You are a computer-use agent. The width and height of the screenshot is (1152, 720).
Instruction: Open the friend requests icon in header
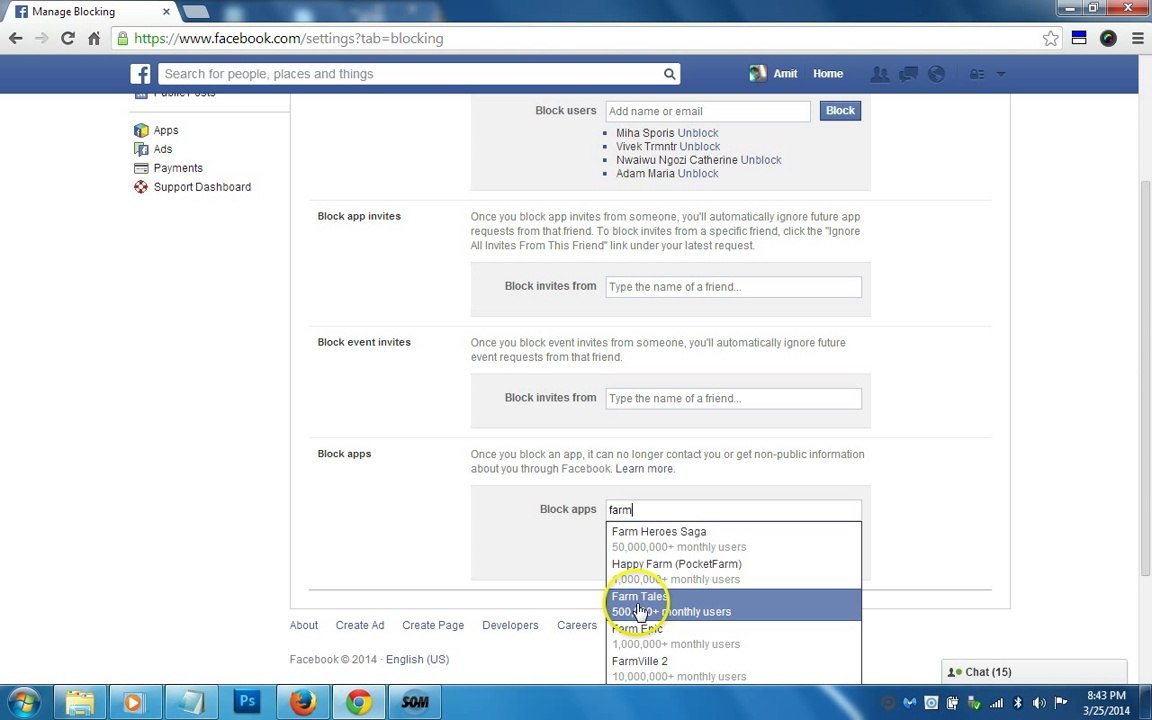[x=879, y=73]
